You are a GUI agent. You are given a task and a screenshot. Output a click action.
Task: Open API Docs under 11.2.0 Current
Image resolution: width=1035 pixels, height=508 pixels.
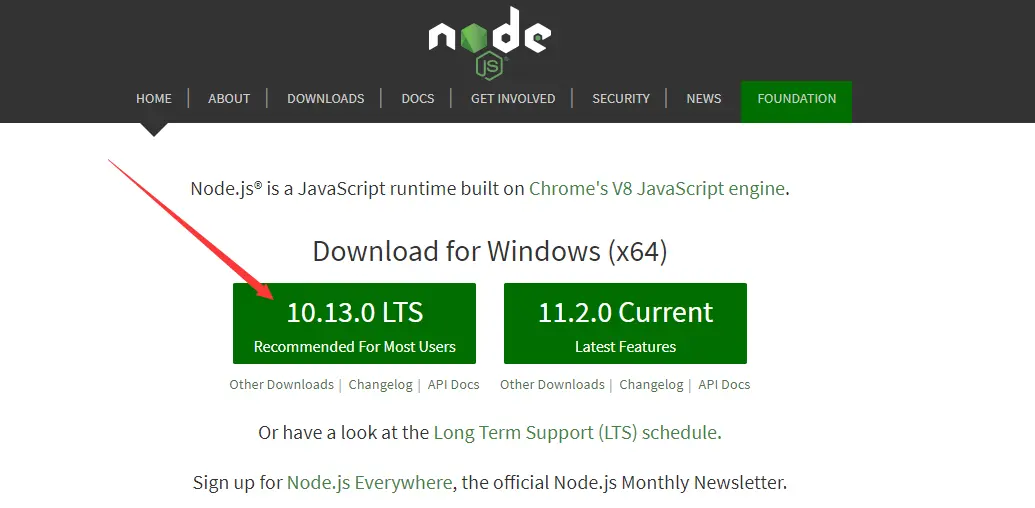click(x=724, y=385)
